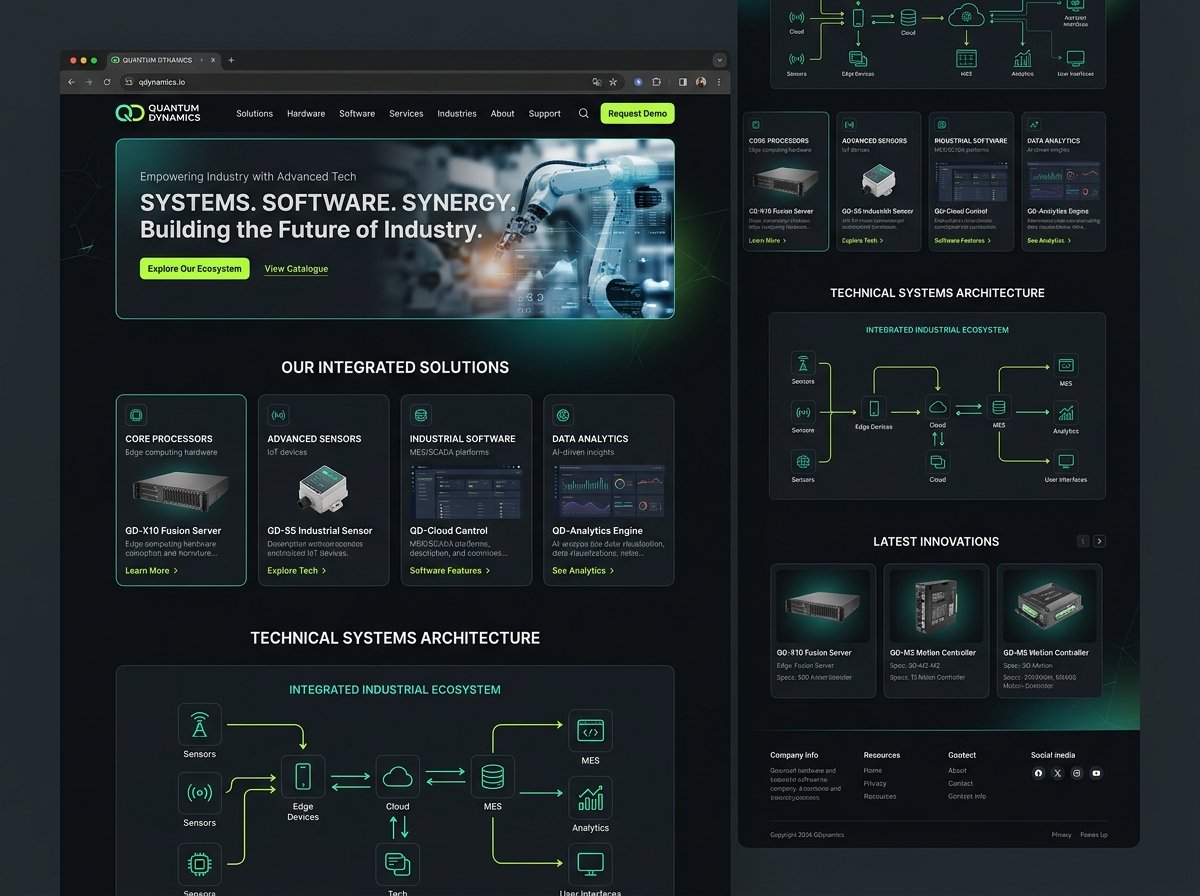Go back with the browser back arrow

click(71, 82)
